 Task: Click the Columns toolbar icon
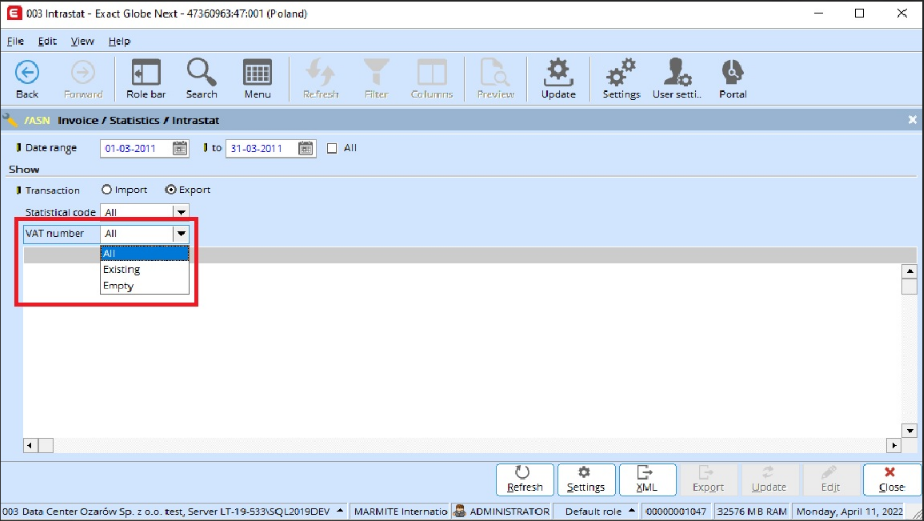pos(432,78)
